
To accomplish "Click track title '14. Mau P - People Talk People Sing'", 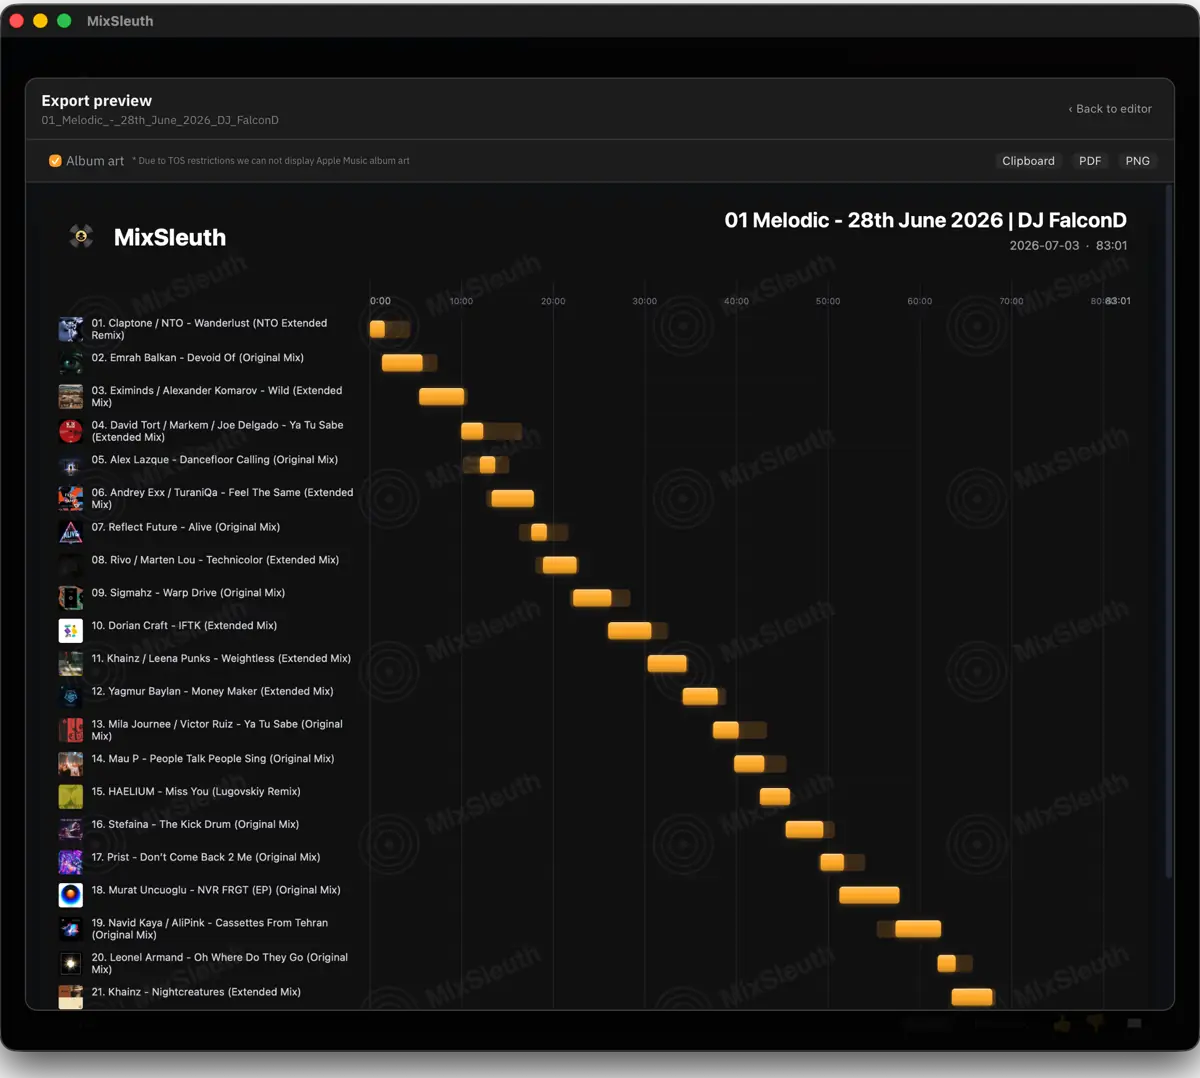I will (x=213, y=759).
